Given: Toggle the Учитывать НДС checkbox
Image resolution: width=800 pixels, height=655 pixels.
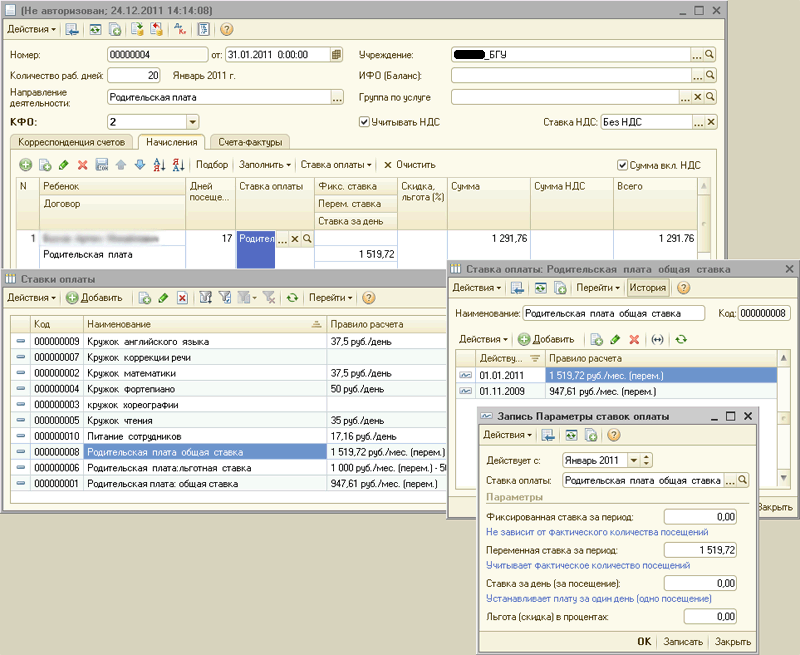Looking at the screenshot, I should 365,122.
